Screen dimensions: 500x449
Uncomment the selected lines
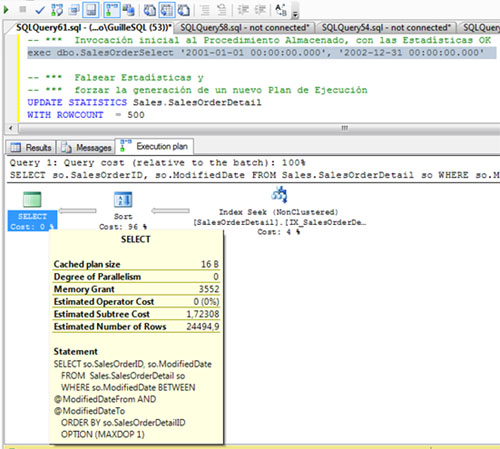222,10
